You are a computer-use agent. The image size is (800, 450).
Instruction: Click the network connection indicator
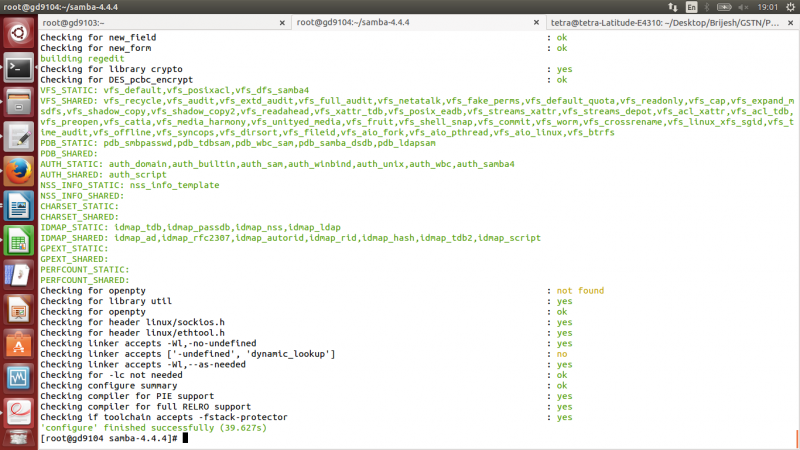pos(673,7)
